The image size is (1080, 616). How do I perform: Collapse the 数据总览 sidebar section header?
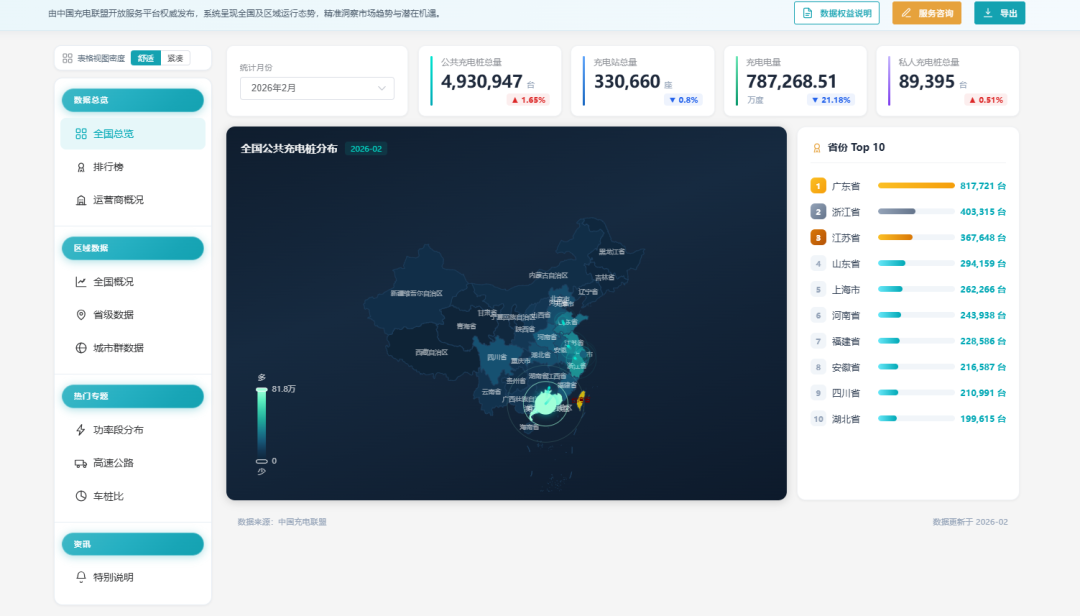[x=133, y=100]
